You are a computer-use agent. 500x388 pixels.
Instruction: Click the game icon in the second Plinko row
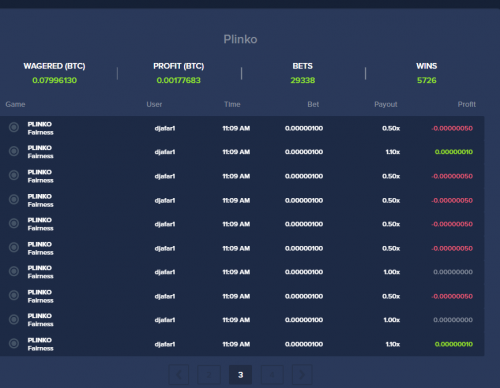[14, 151]
